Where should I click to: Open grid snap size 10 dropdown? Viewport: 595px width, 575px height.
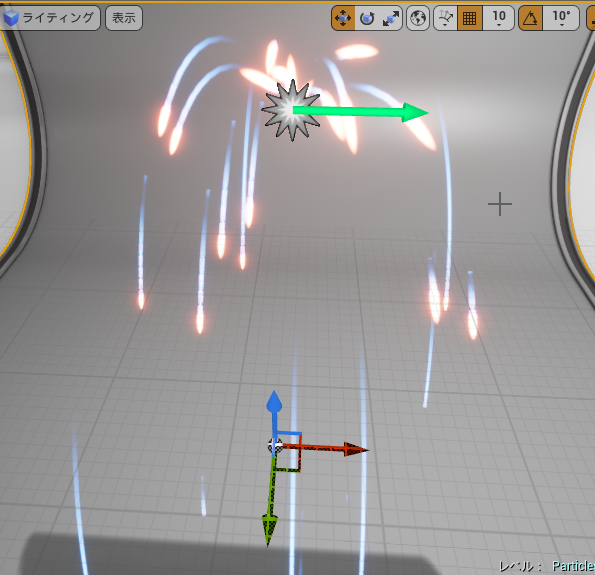[499, 18]
